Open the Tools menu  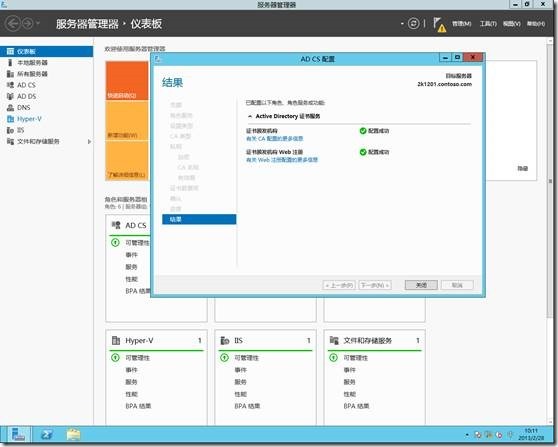pos(488,23)
